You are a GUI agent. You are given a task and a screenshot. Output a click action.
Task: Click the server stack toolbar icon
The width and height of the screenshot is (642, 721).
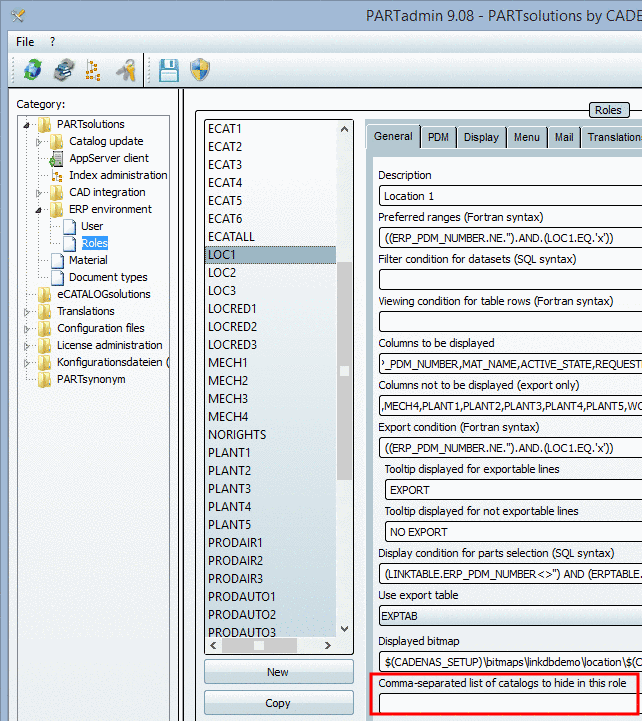coord(64,70)
